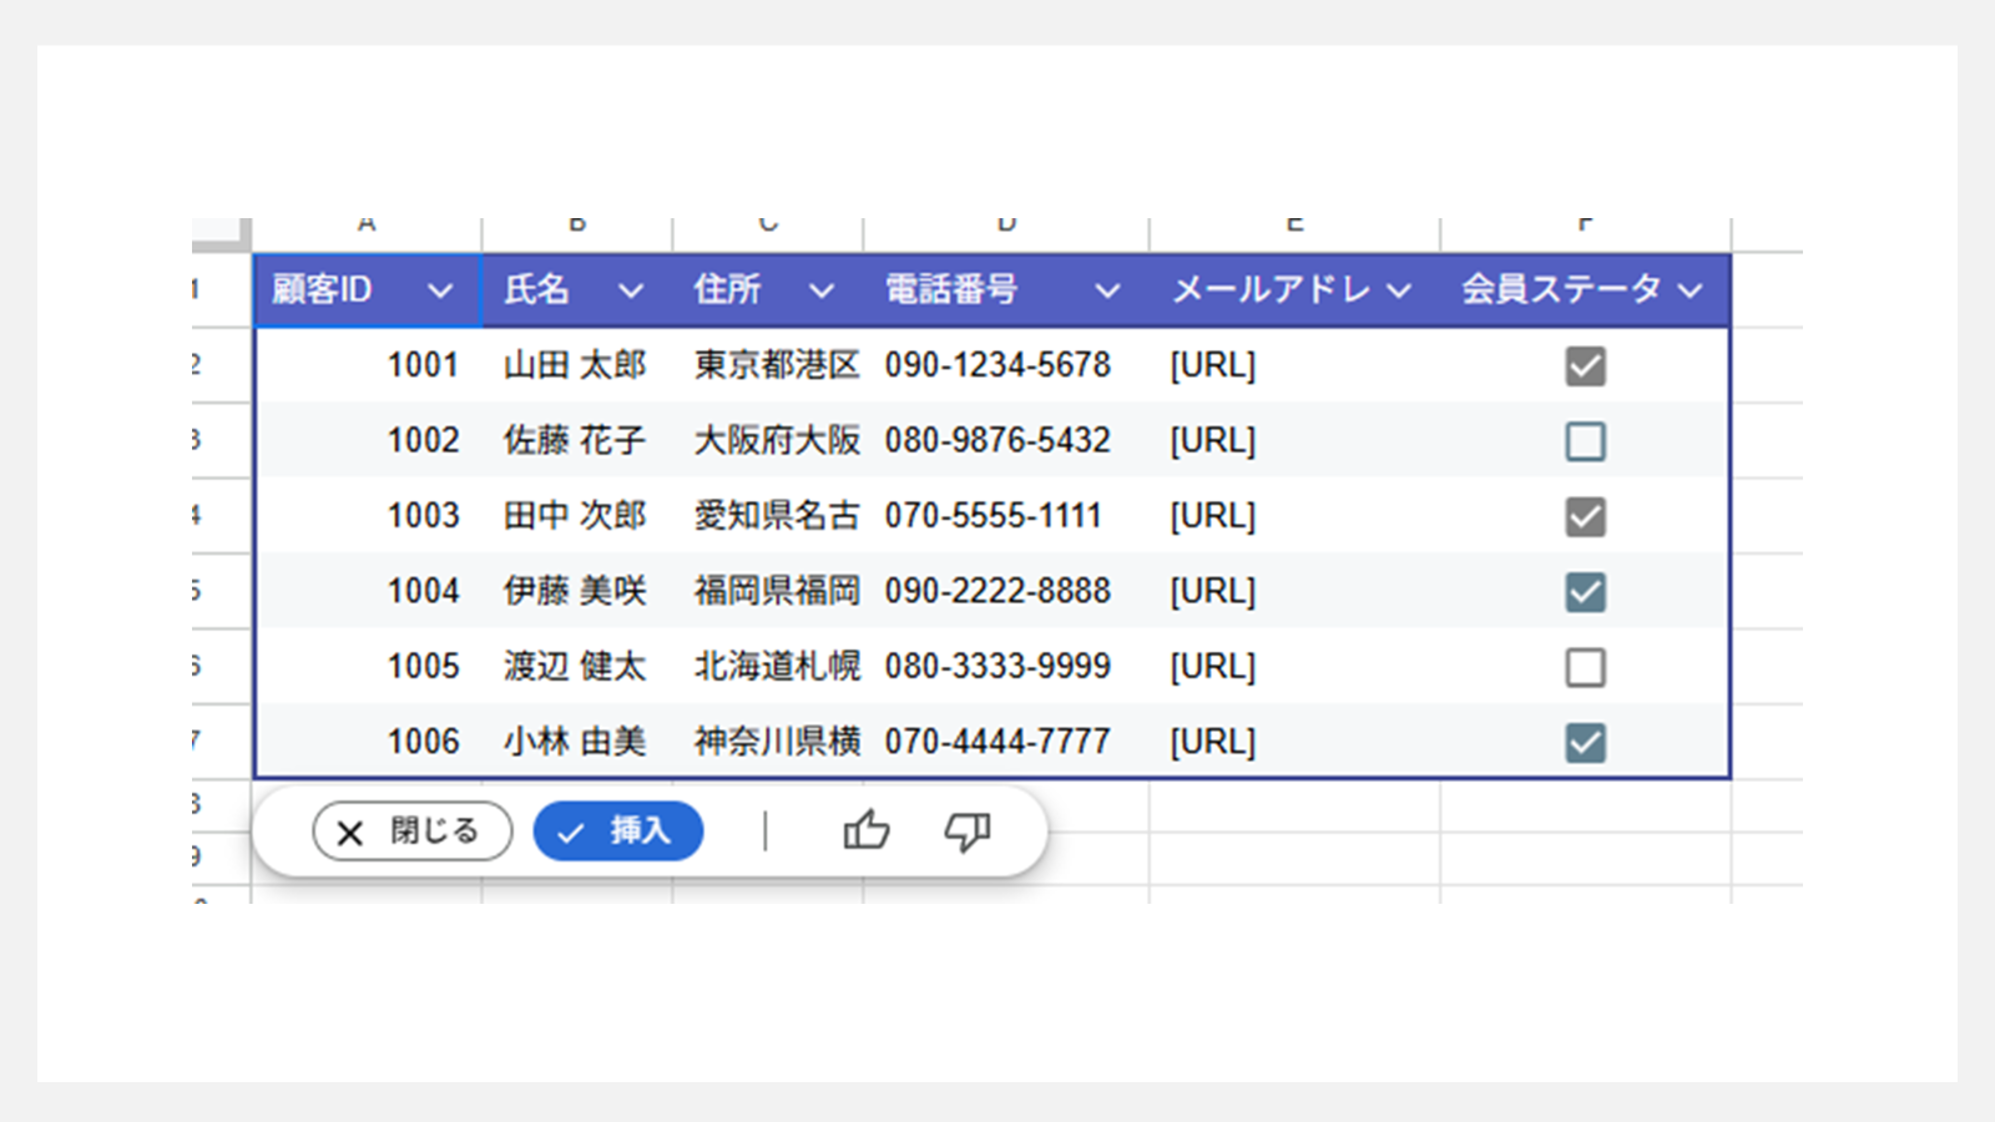Select the [URL] cell in 小林 由美 row

tap(1295, 741)
